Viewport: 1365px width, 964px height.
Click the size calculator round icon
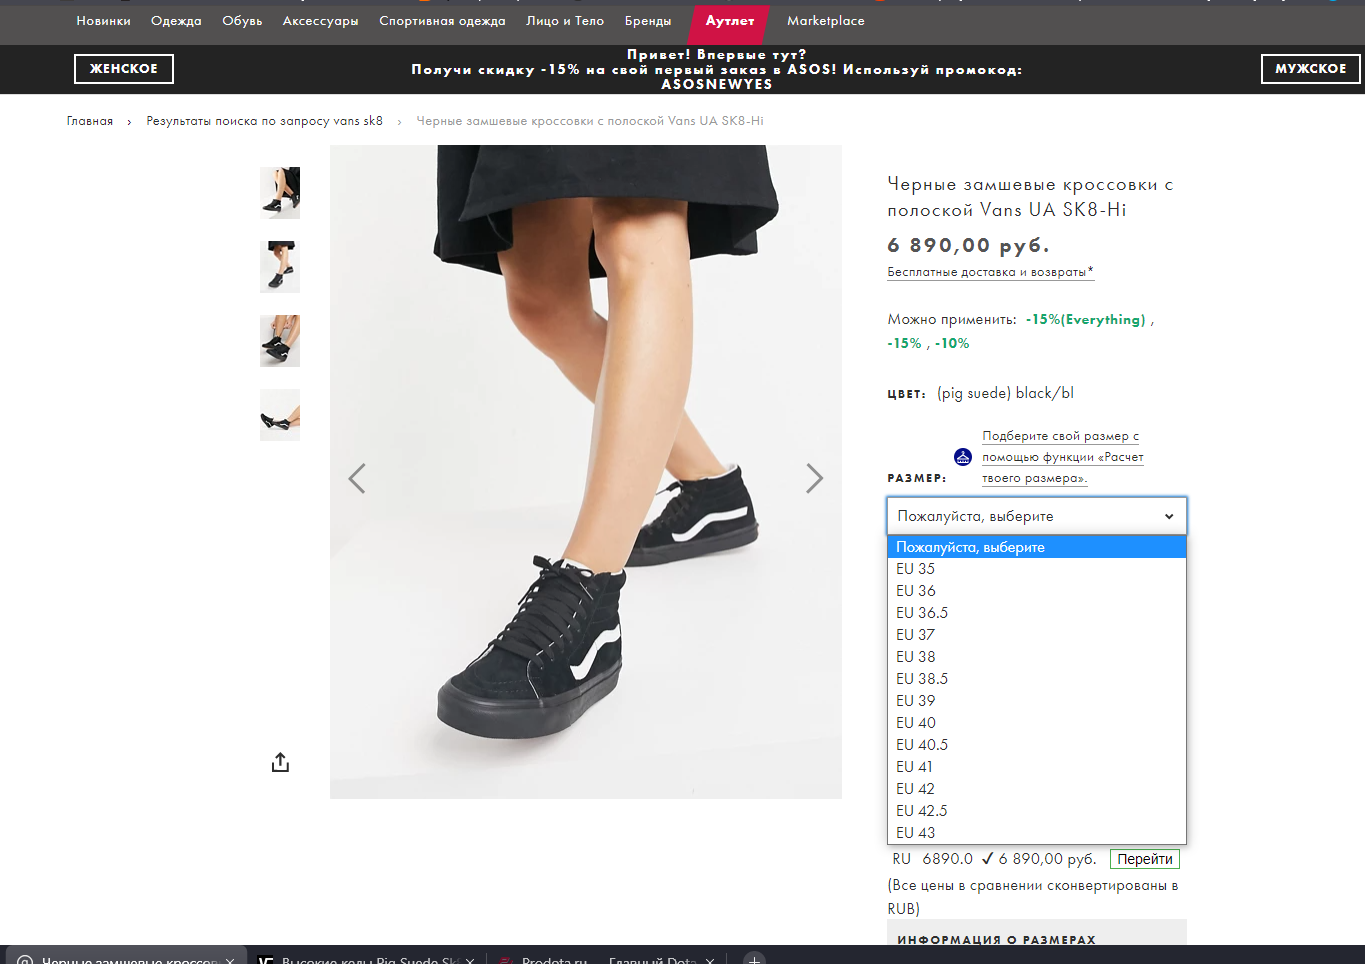click(963, 457)
